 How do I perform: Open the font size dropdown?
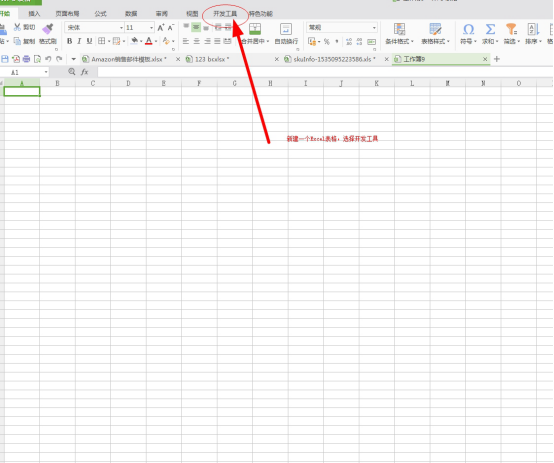(151, 28)
